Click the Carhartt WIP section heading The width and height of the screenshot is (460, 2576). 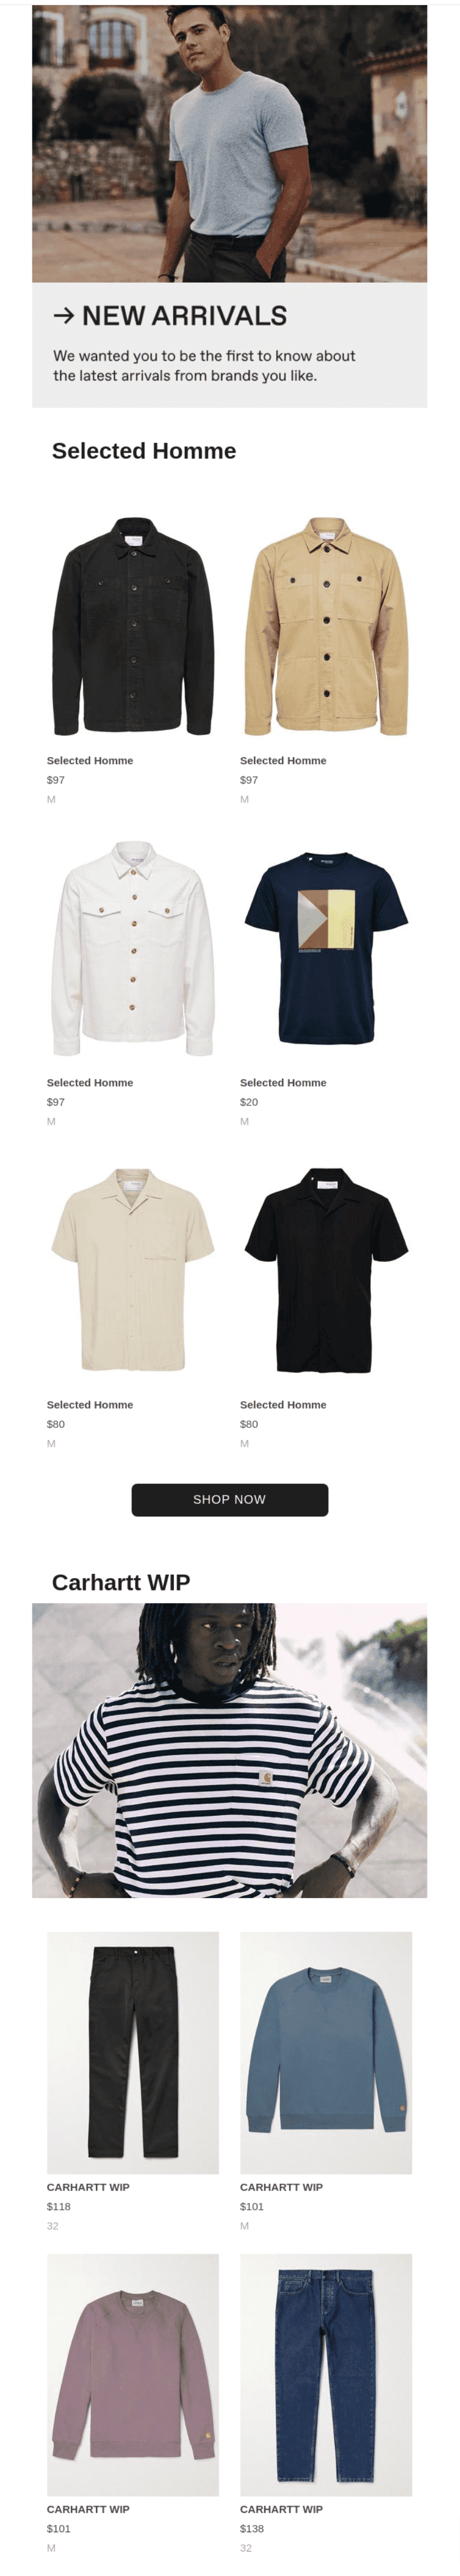pos(121,1582)
